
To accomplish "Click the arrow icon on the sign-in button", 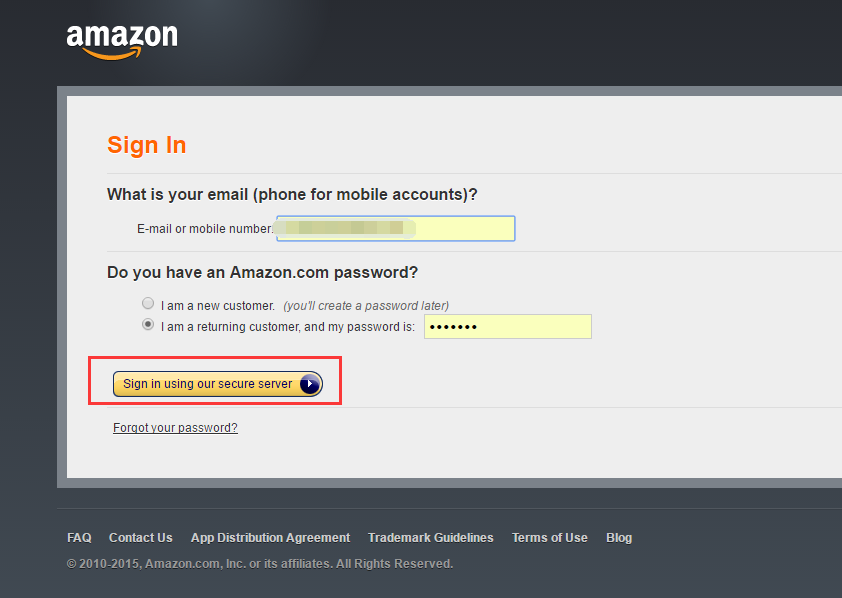I will pos(310,384).
